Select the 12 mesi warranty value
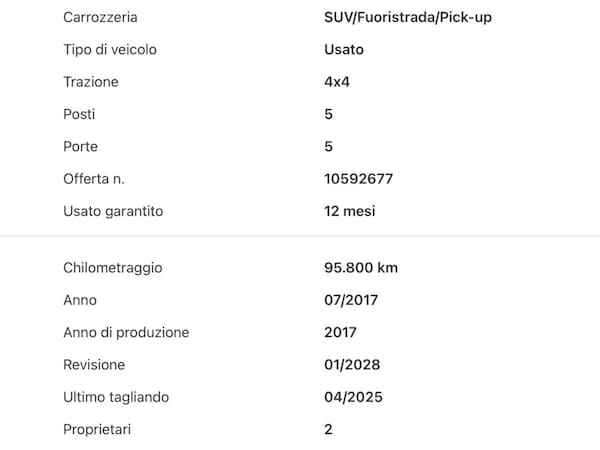The image size is (600, 450). (351, 211)
